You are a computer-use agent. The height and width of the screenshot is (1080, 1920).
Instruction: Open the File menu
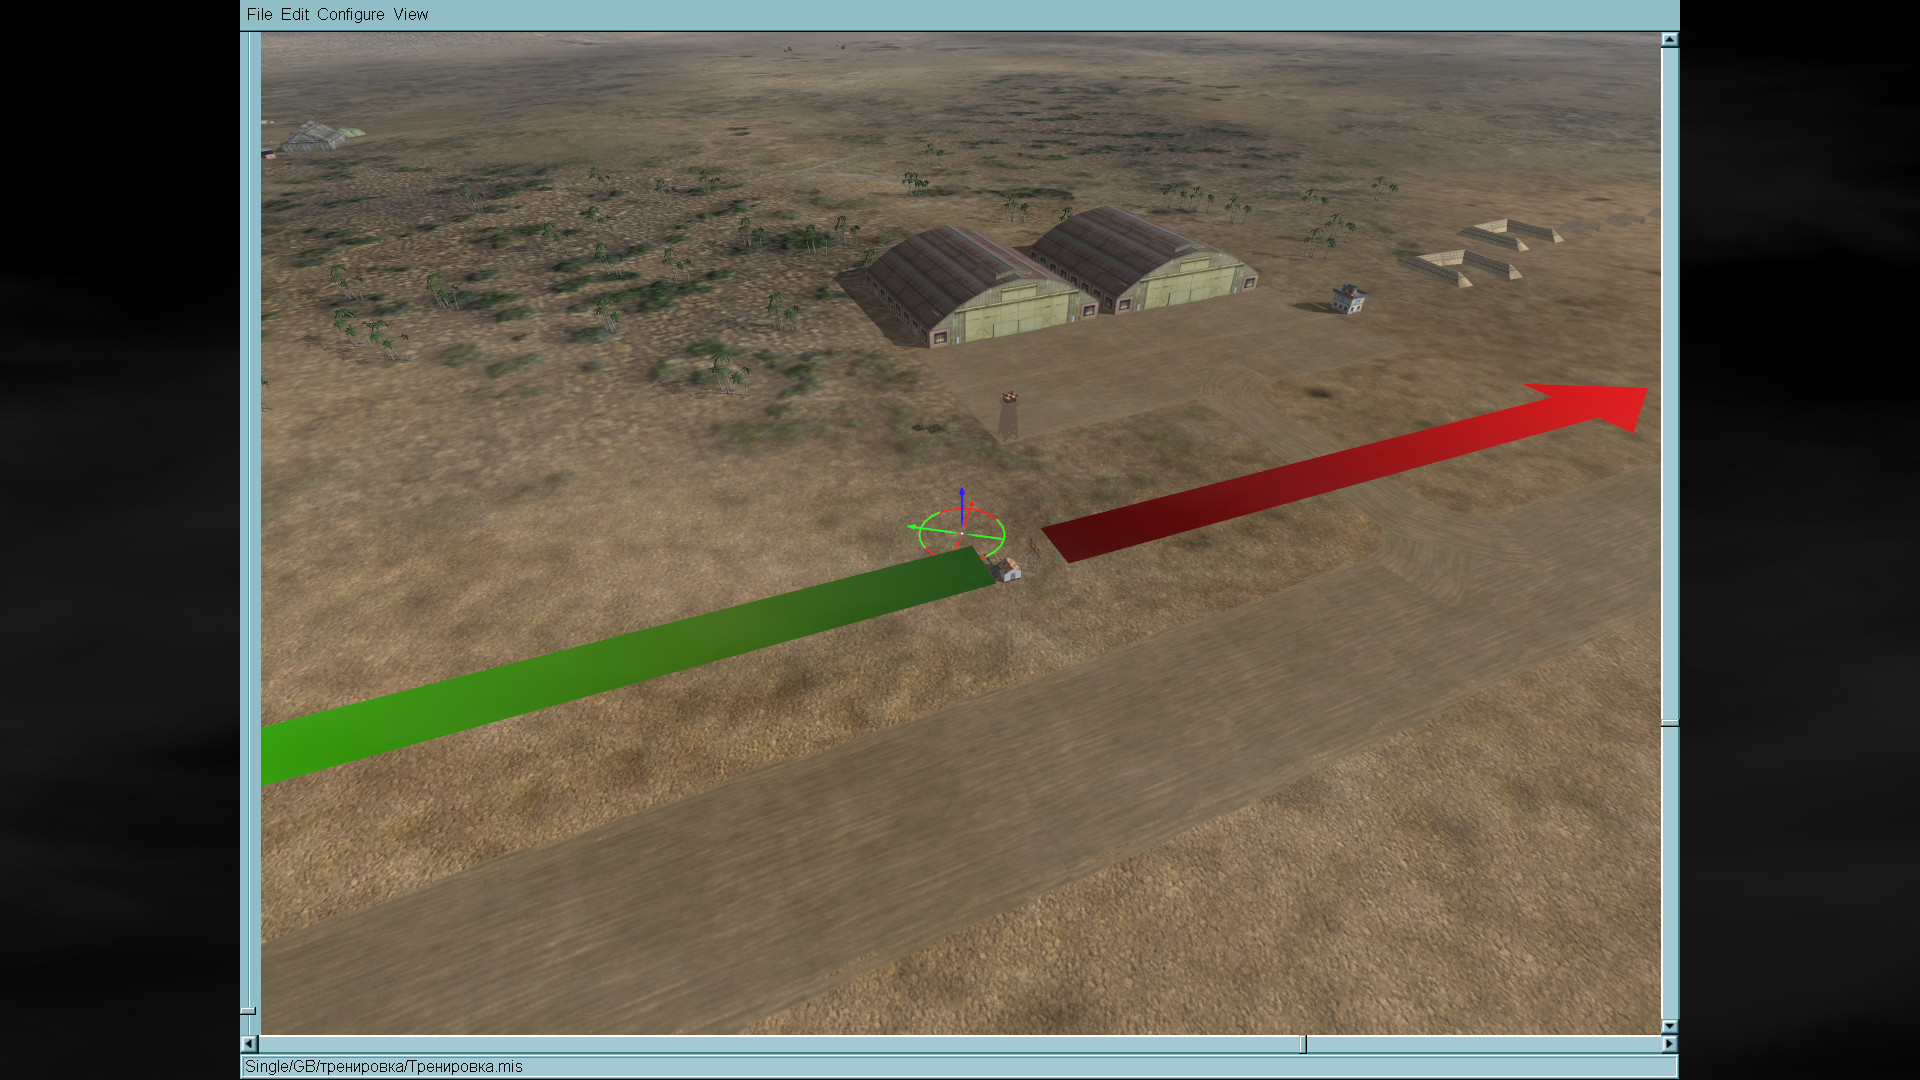coord(259,14)
